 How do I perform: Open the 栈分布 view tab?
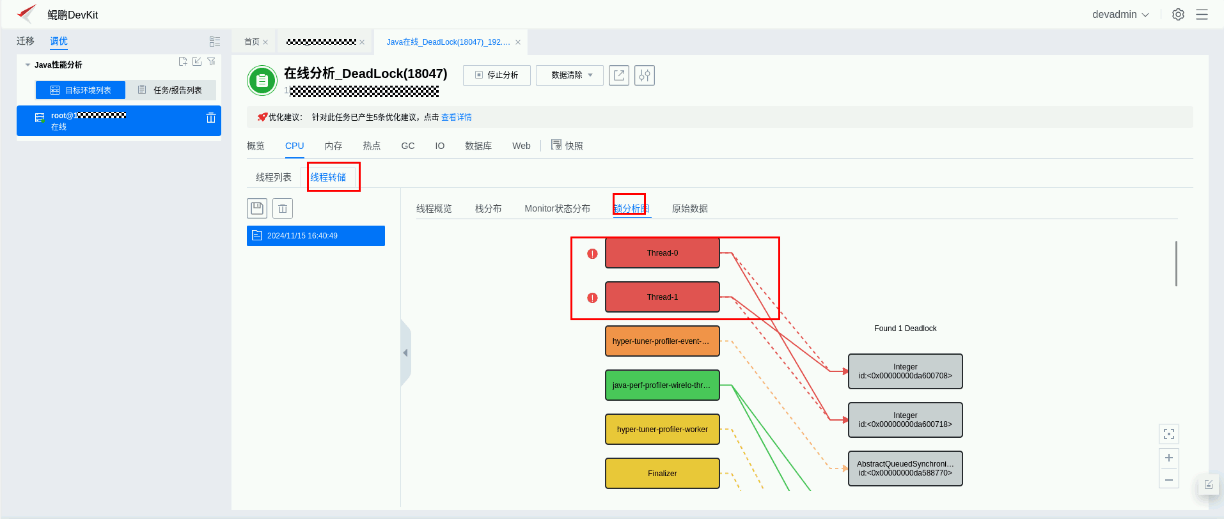(488, 209)
